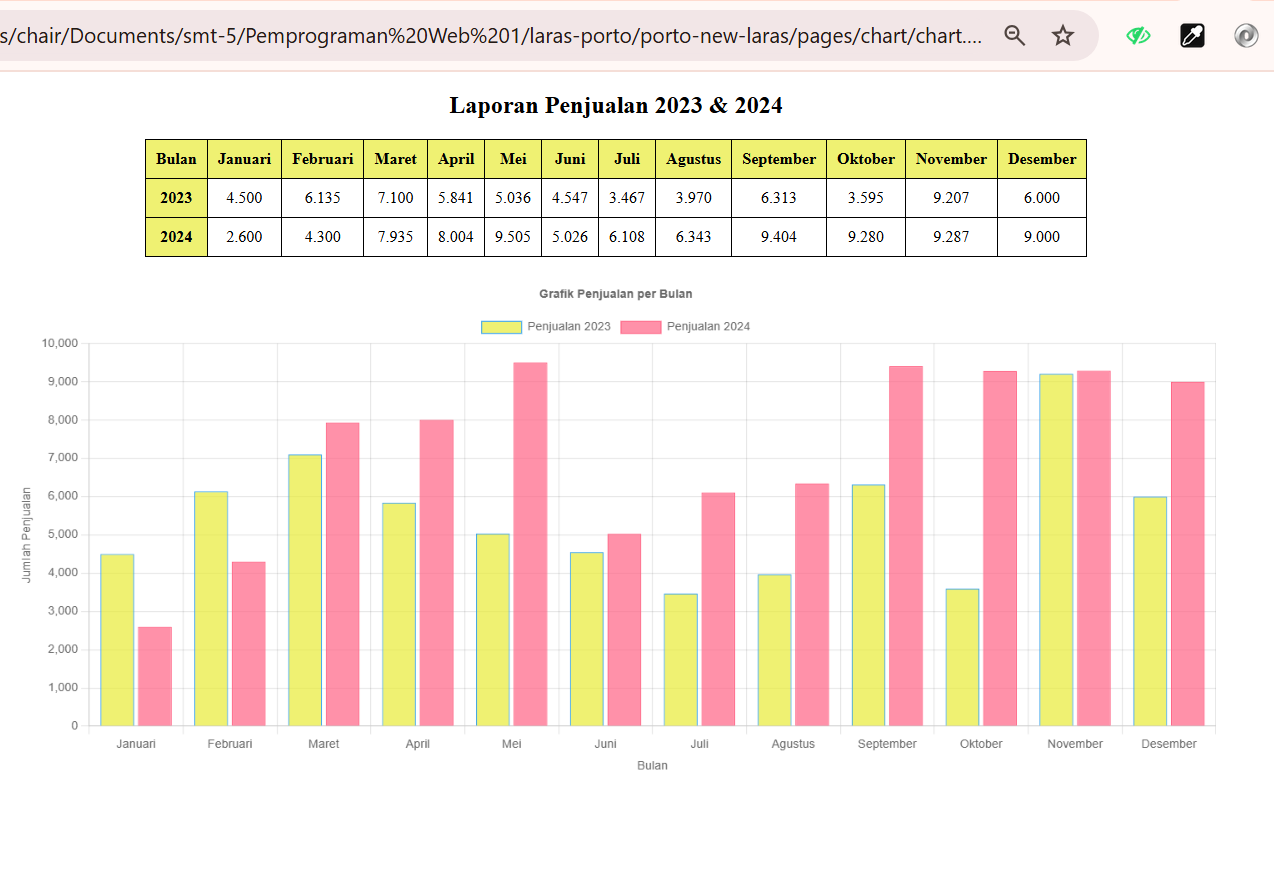Click the pink Penjualan 2024 legend swatch
The image size is (1274, 882).
point(641,327)
